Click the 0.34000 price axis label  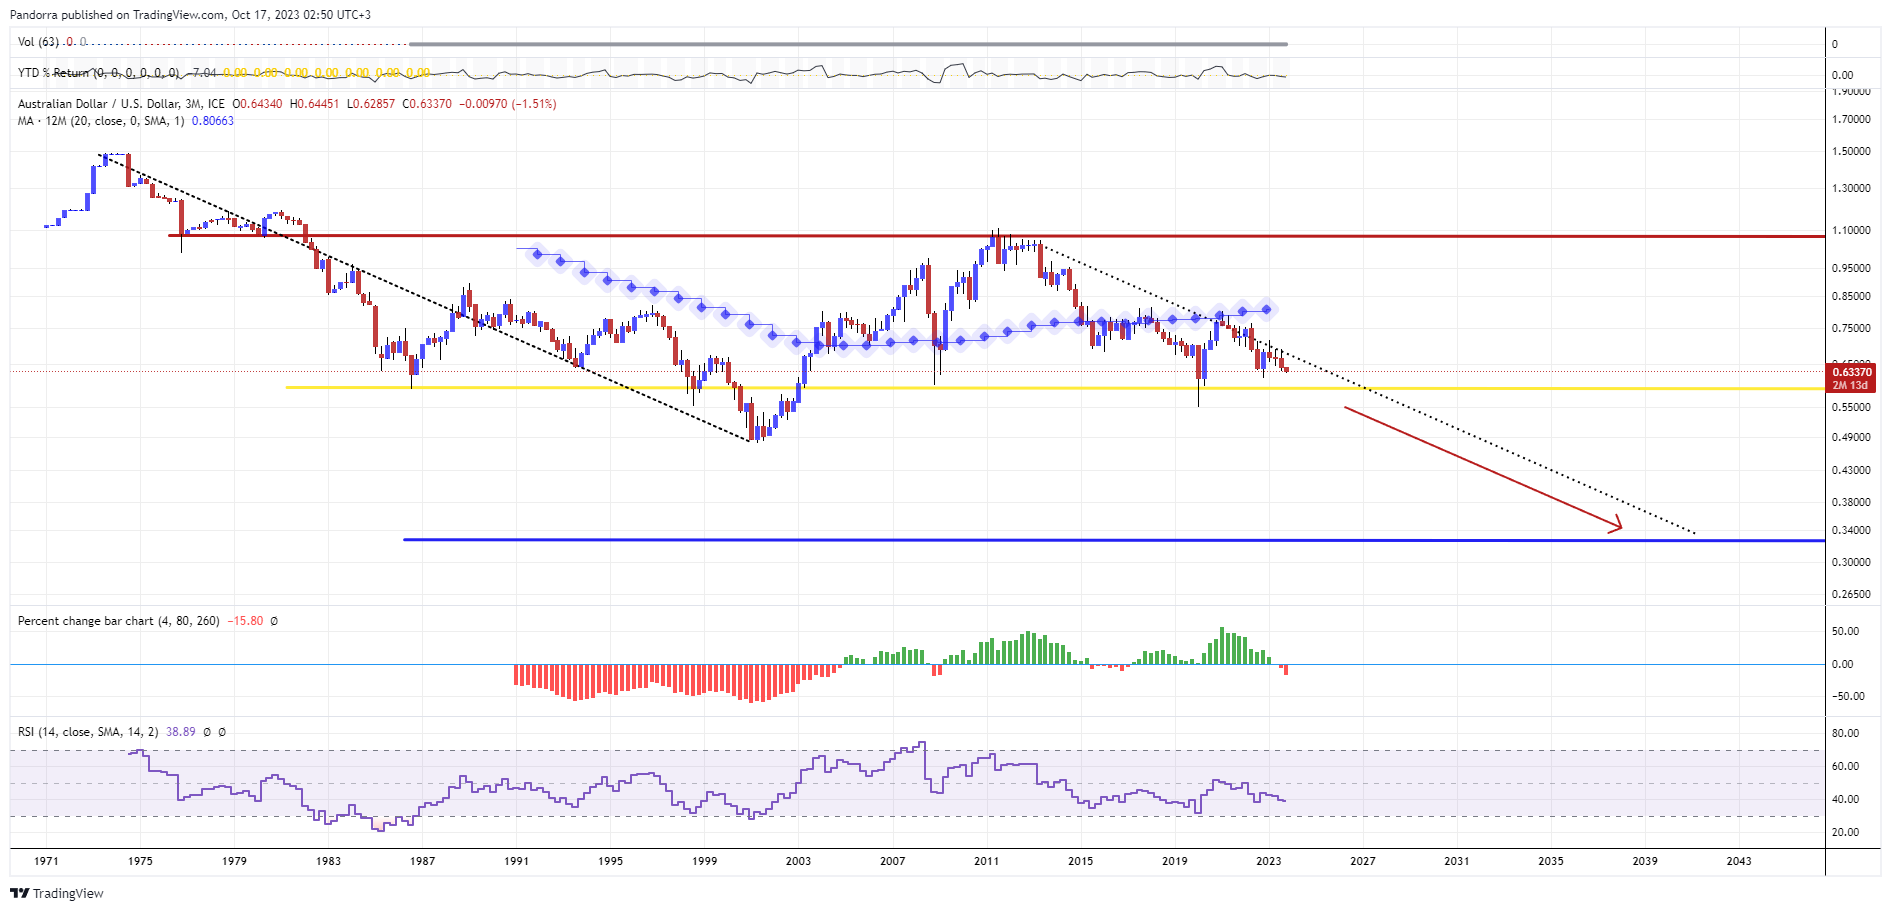(x=1851, y=530)
